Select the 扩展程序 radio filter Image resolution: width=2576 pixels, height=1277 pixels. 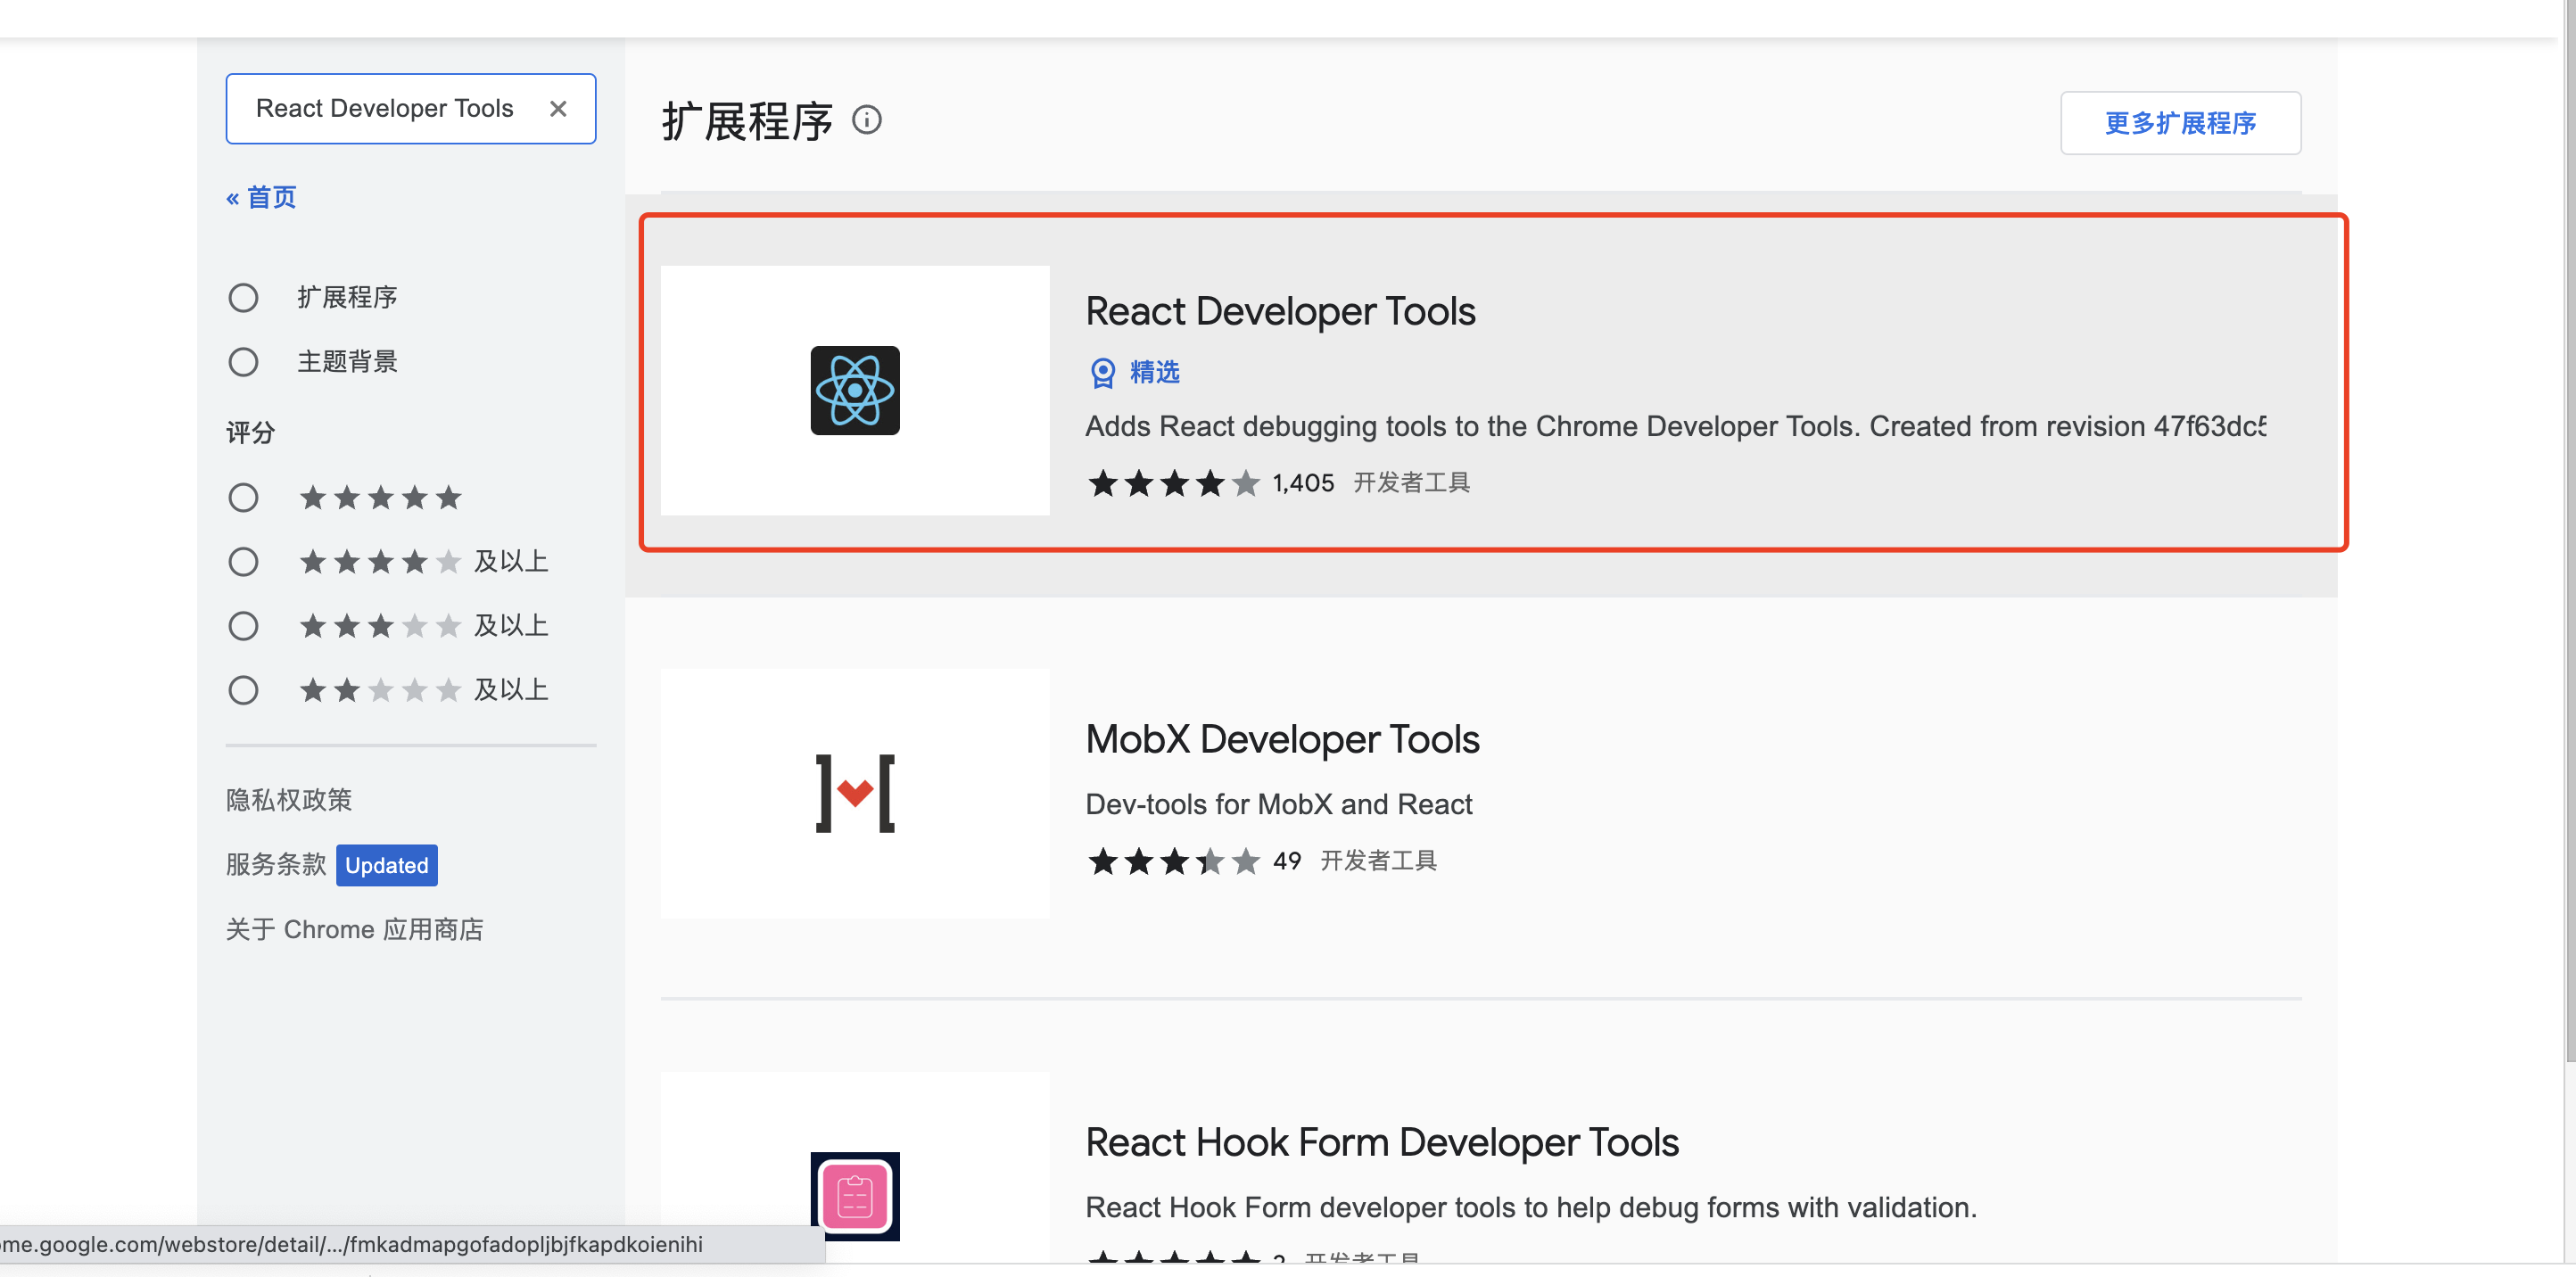click(243, 298)
